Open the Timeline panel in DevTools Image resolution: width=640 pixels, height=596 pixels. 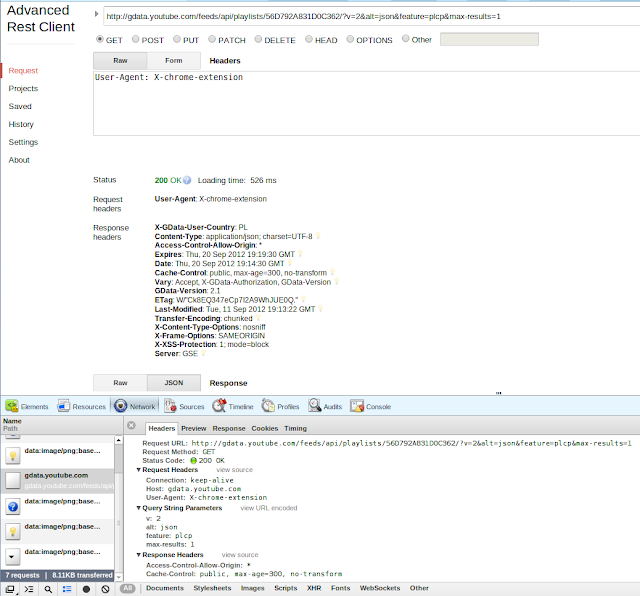(233, 406)
